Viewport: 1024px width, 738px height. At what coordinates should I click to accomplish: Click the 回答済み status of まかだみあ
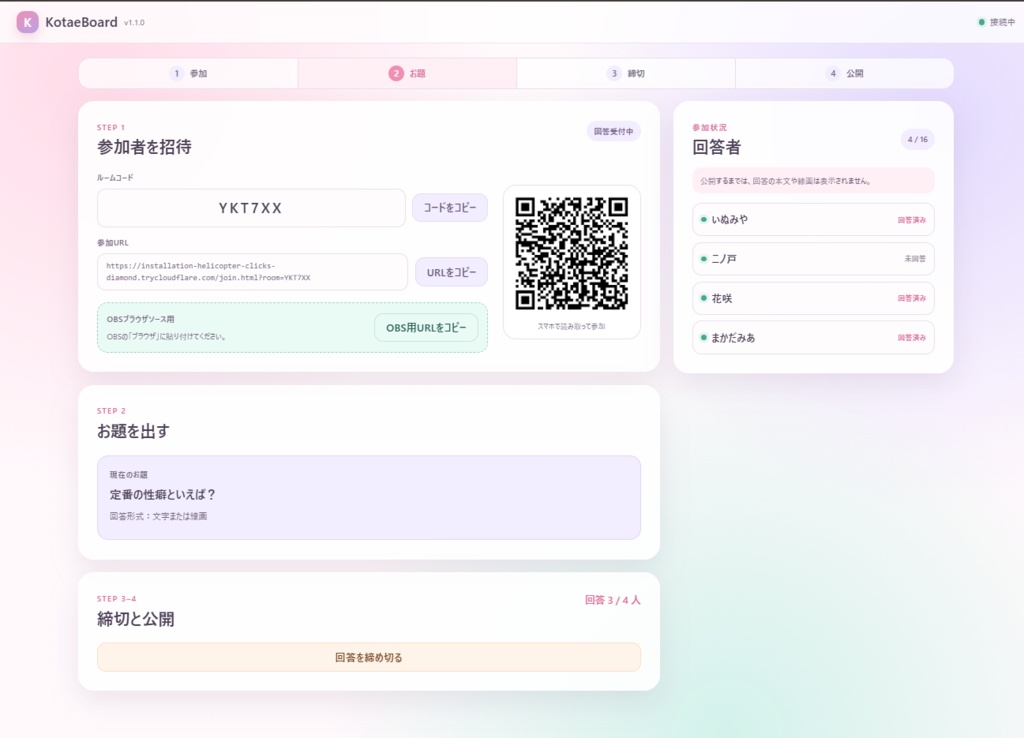coord(912,338)
